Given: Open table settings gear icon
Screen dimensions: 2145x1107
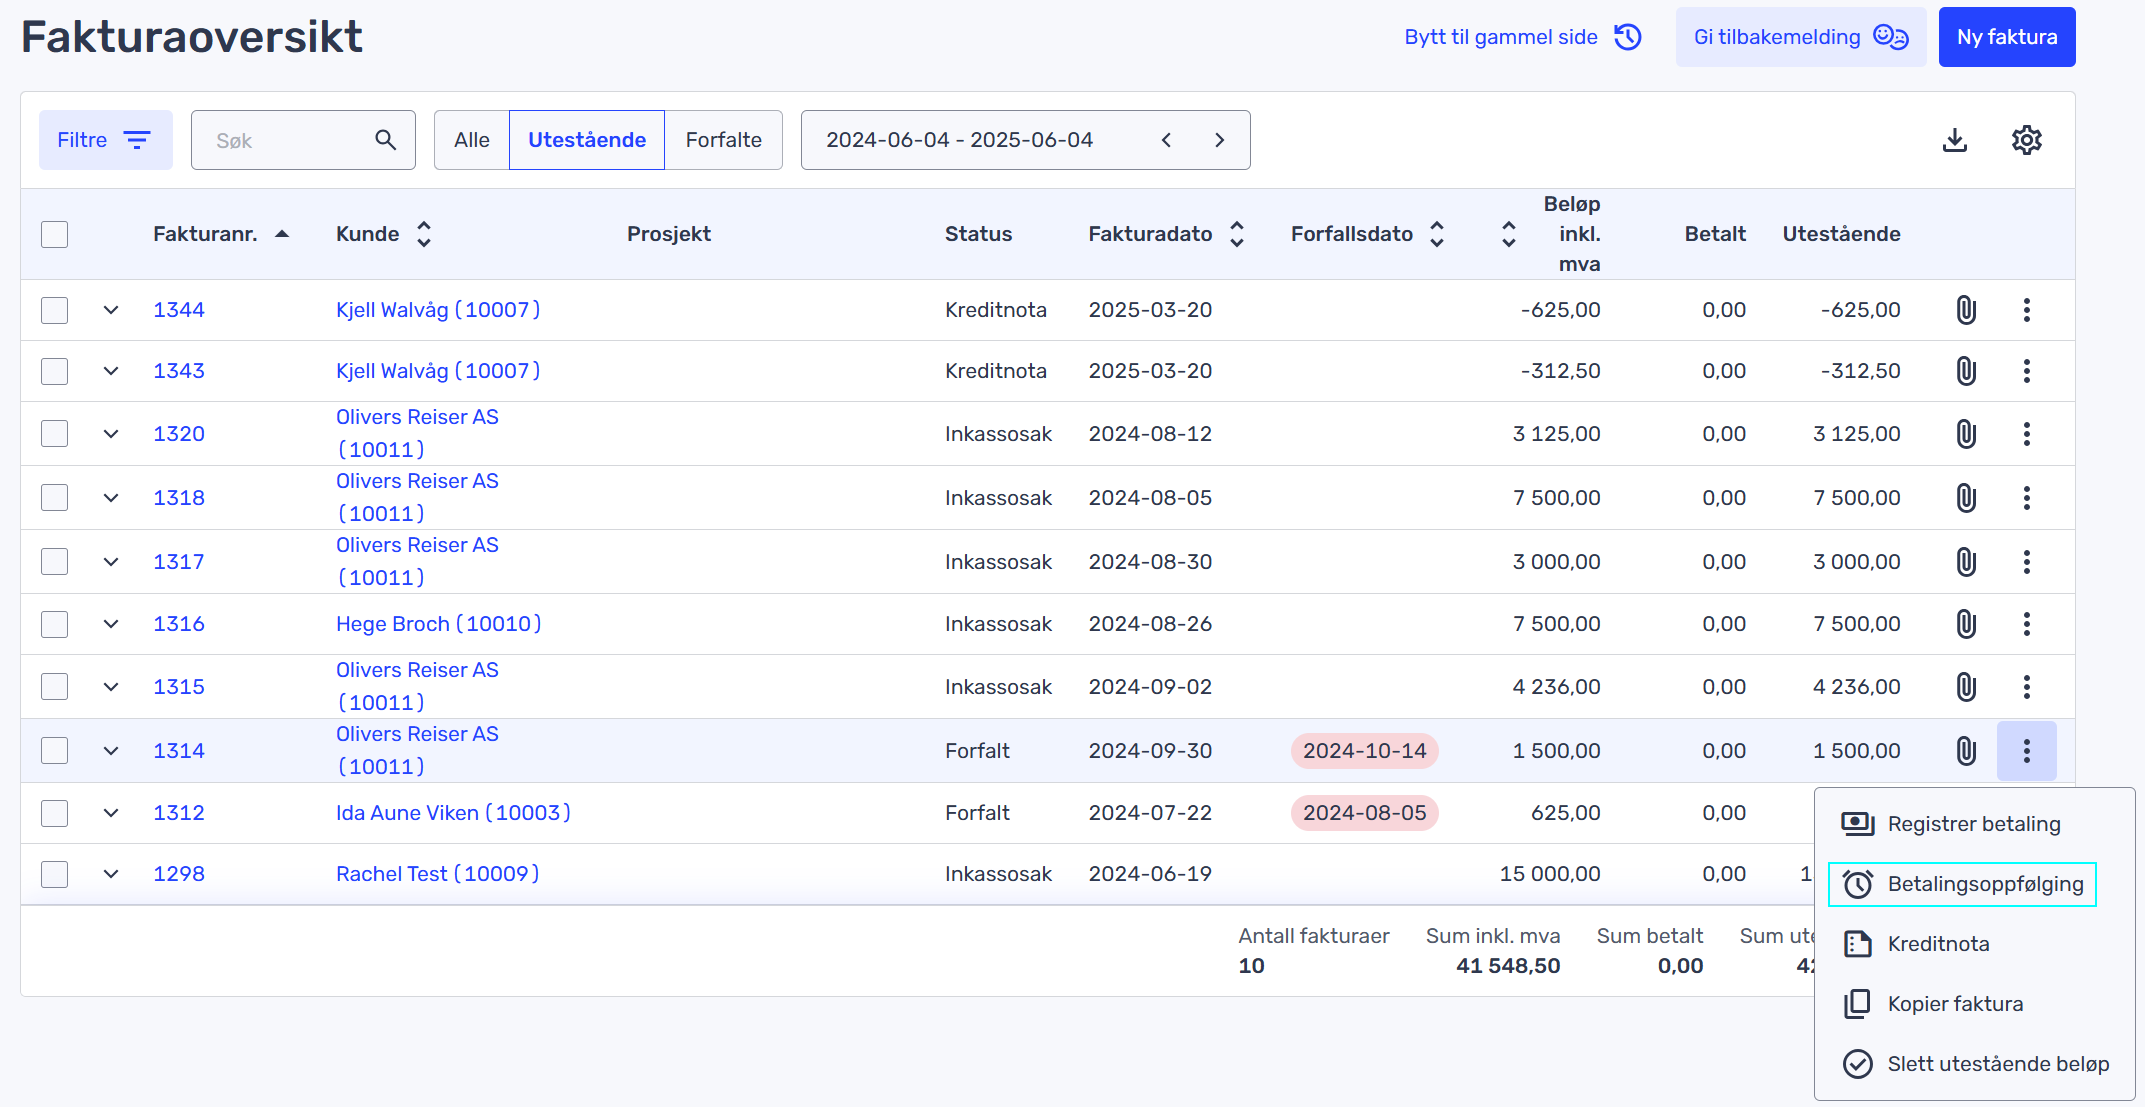Looking at the screenshot, I should pyautogui.click(x=2026, y=140).
